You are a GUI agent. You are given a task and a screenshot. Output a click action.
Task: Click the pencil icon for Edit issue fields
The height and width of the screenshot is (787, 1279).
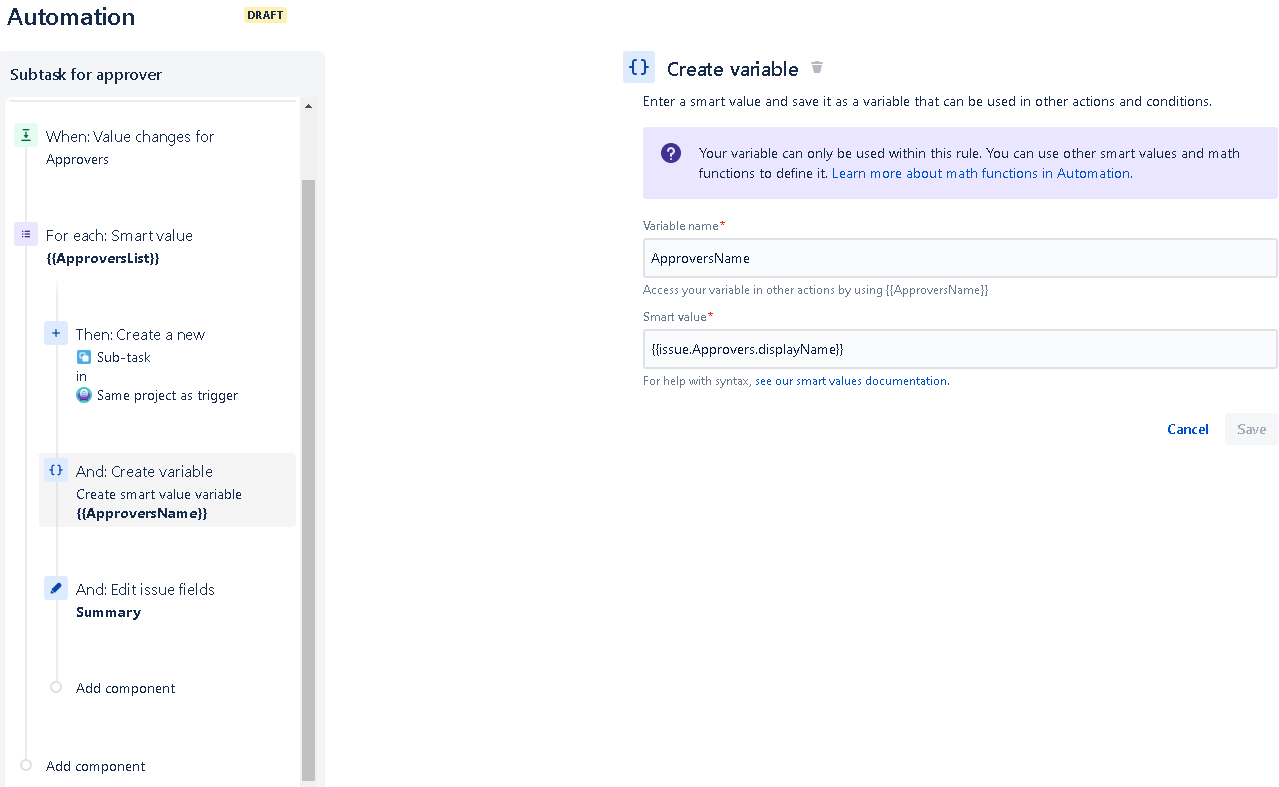56,588
